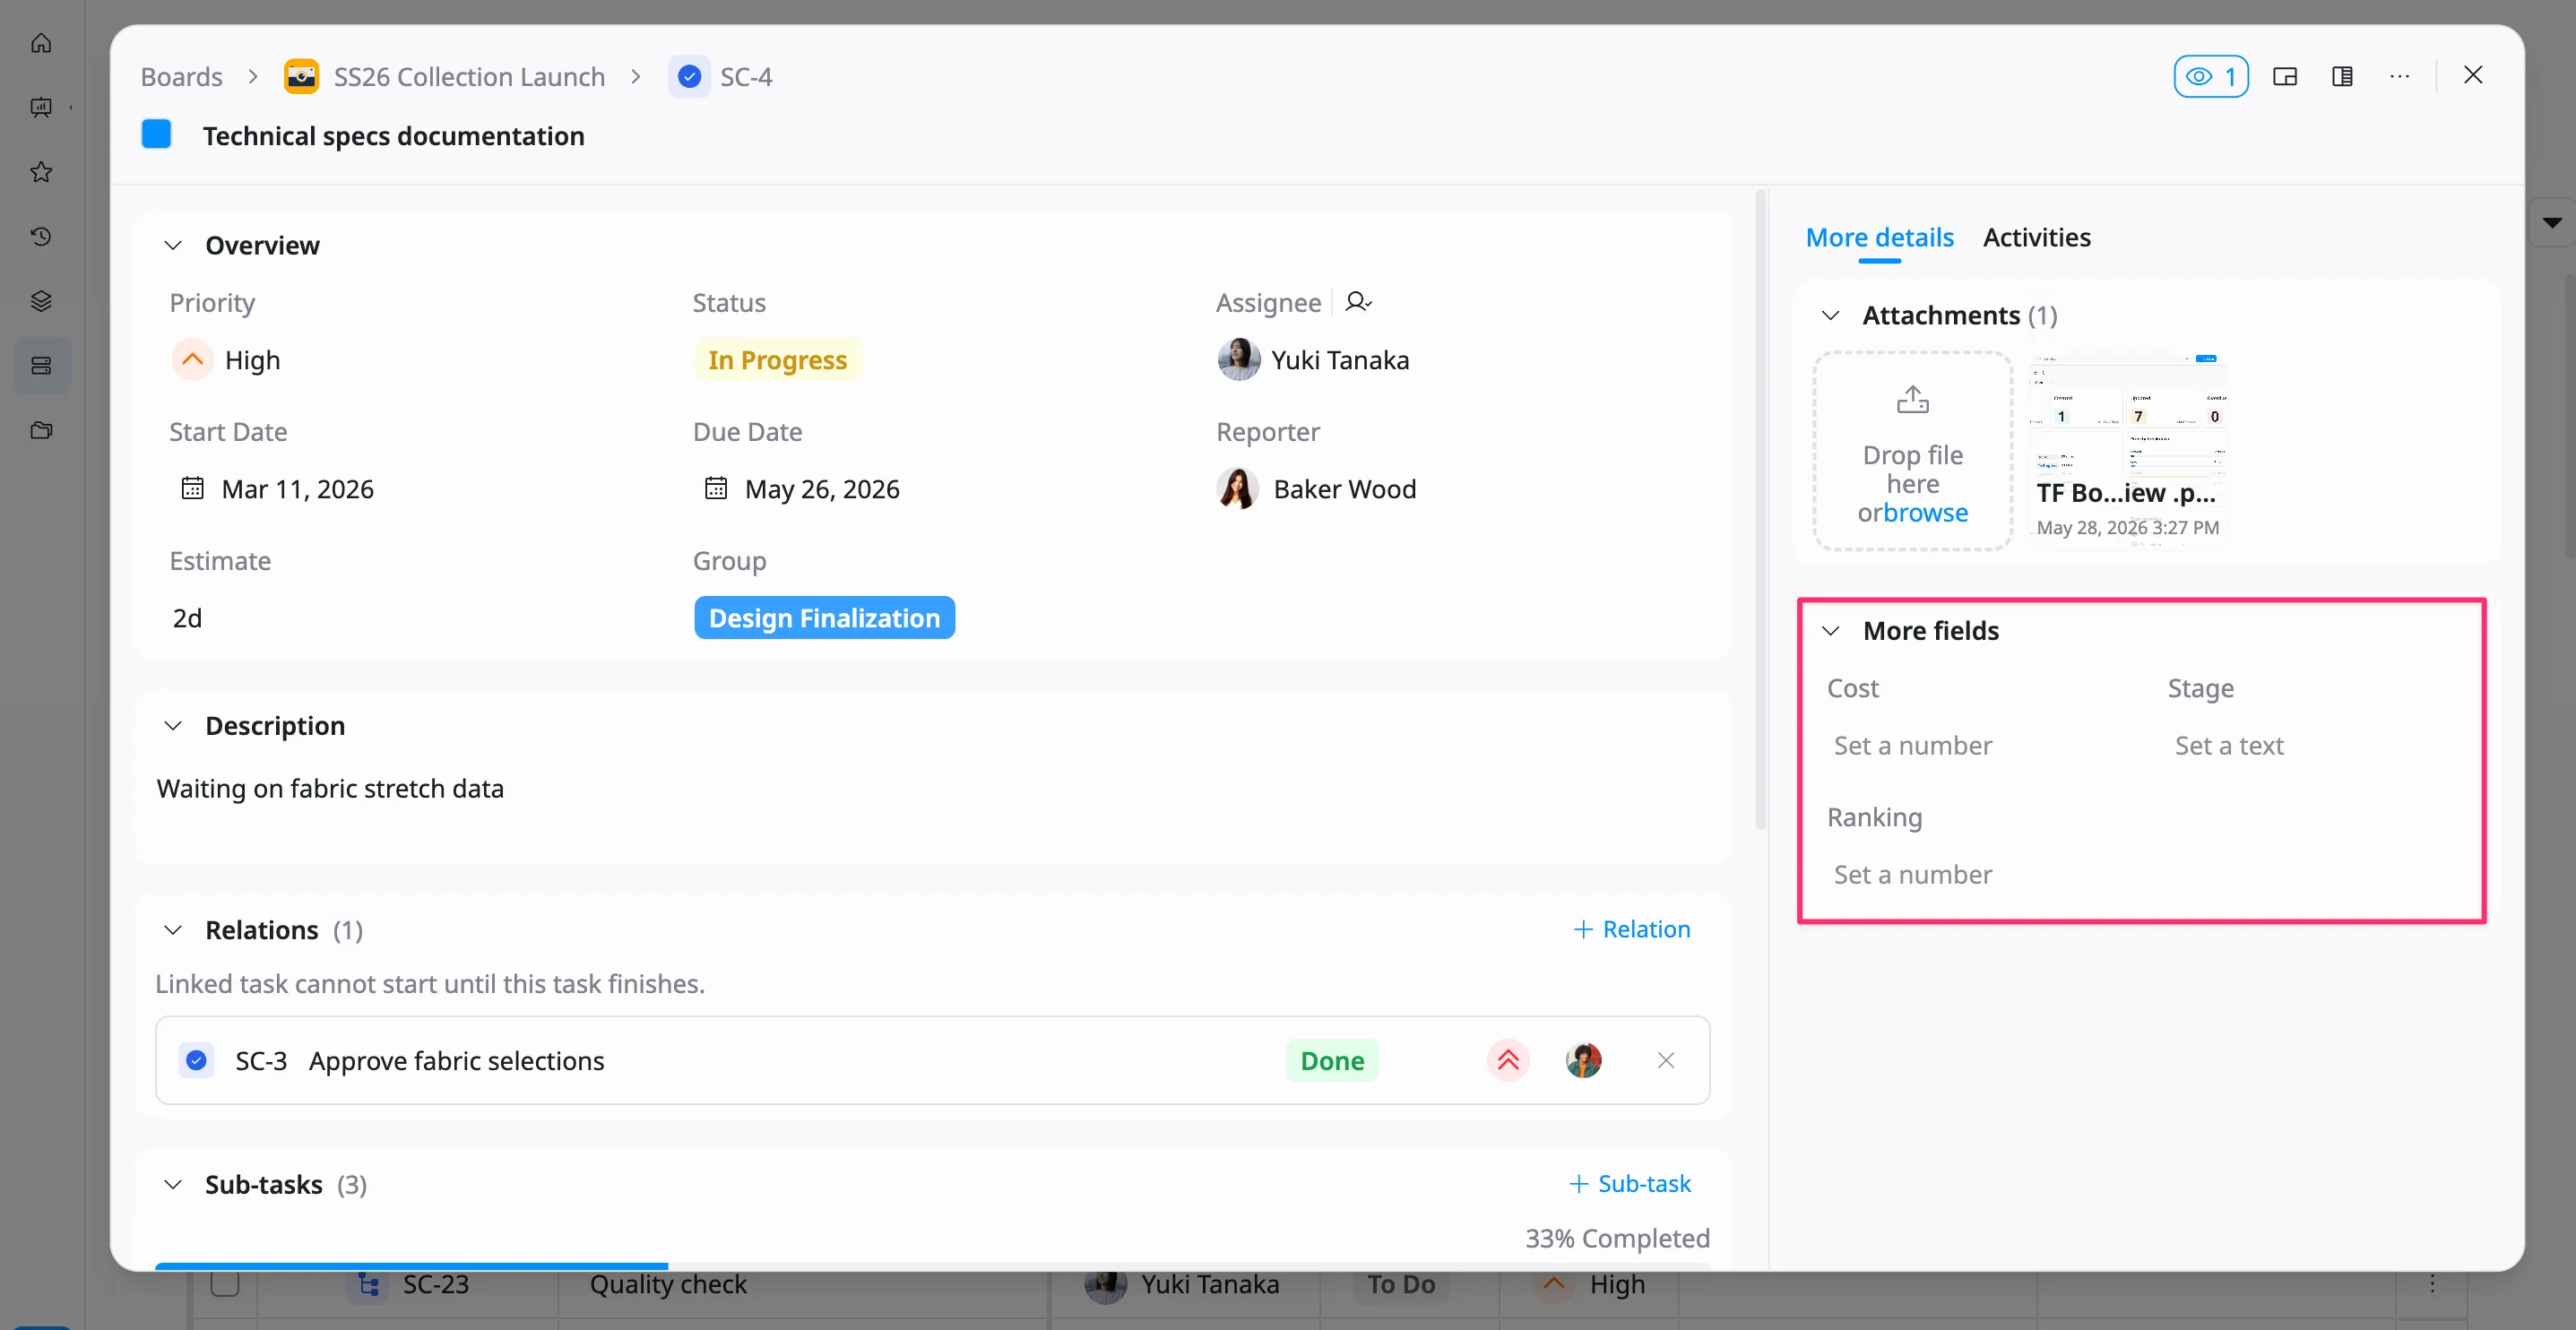The width and height of the screenshot is (2576, 1330).
Task: Open the Home icon in sidebar
Action: click(x=41, y=43)
